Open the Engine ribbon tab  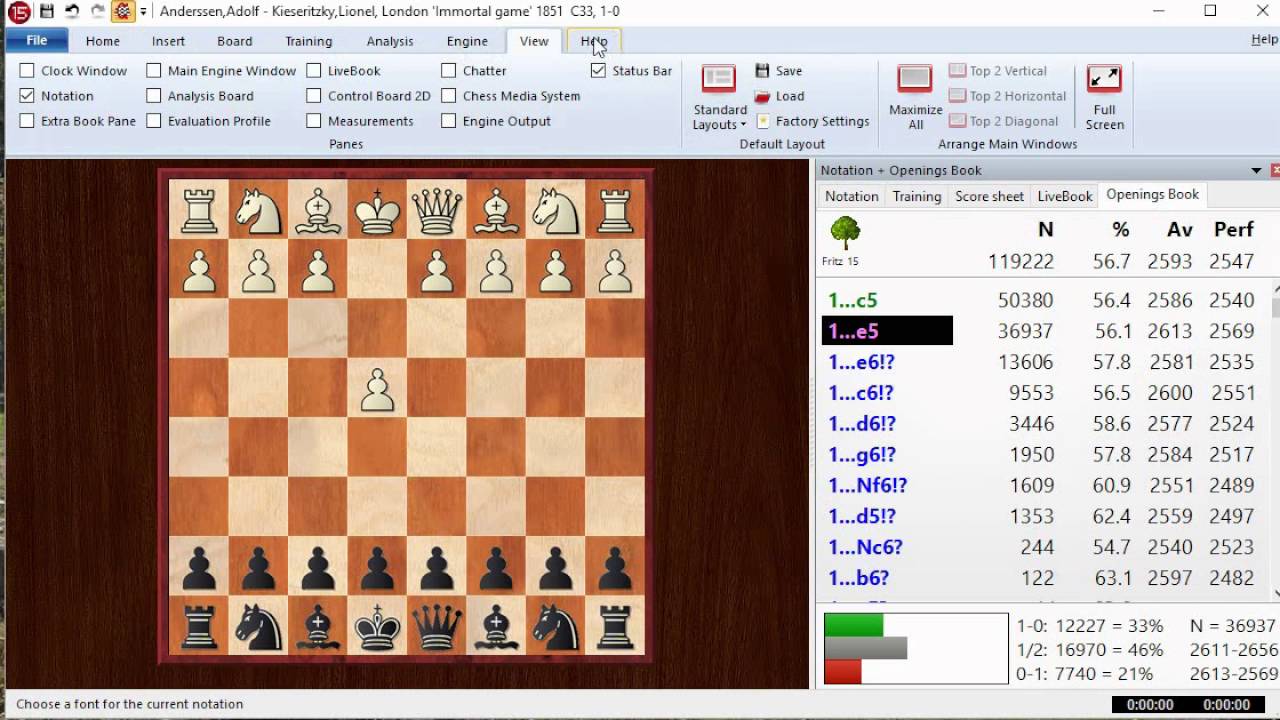pos(467,41)
